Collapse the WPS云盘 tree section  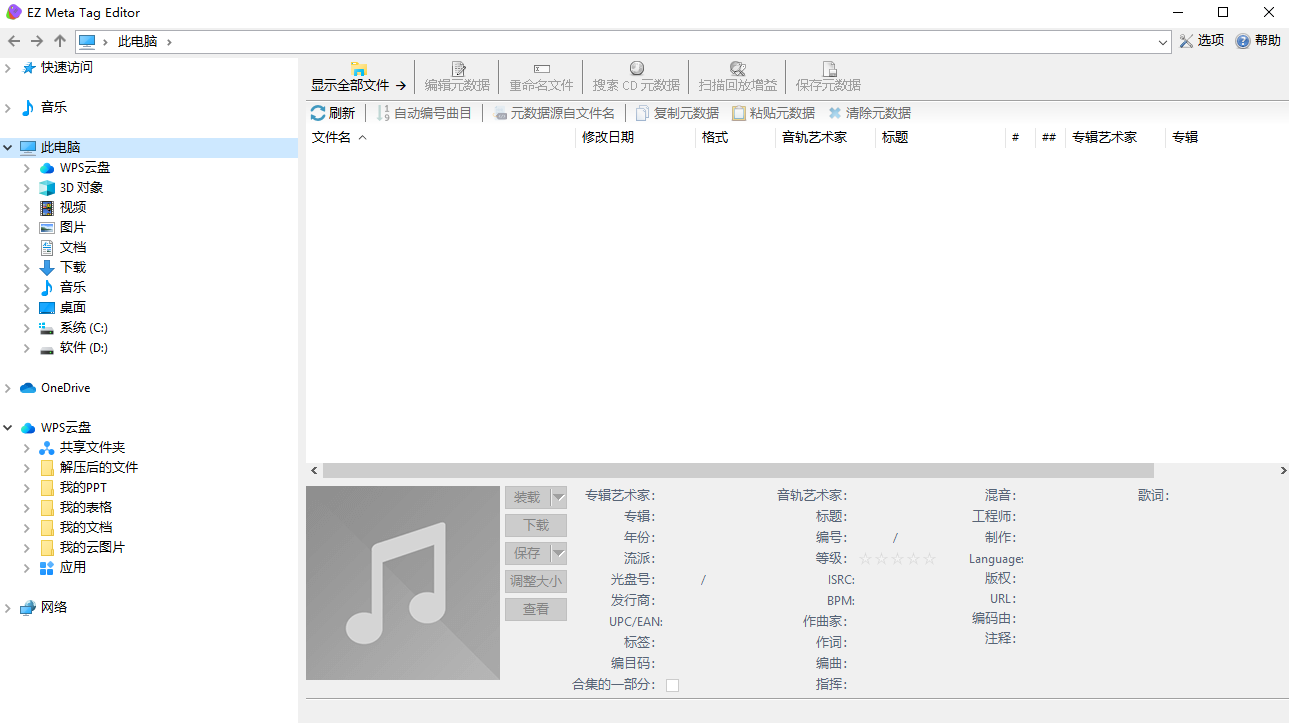point(9,427)
